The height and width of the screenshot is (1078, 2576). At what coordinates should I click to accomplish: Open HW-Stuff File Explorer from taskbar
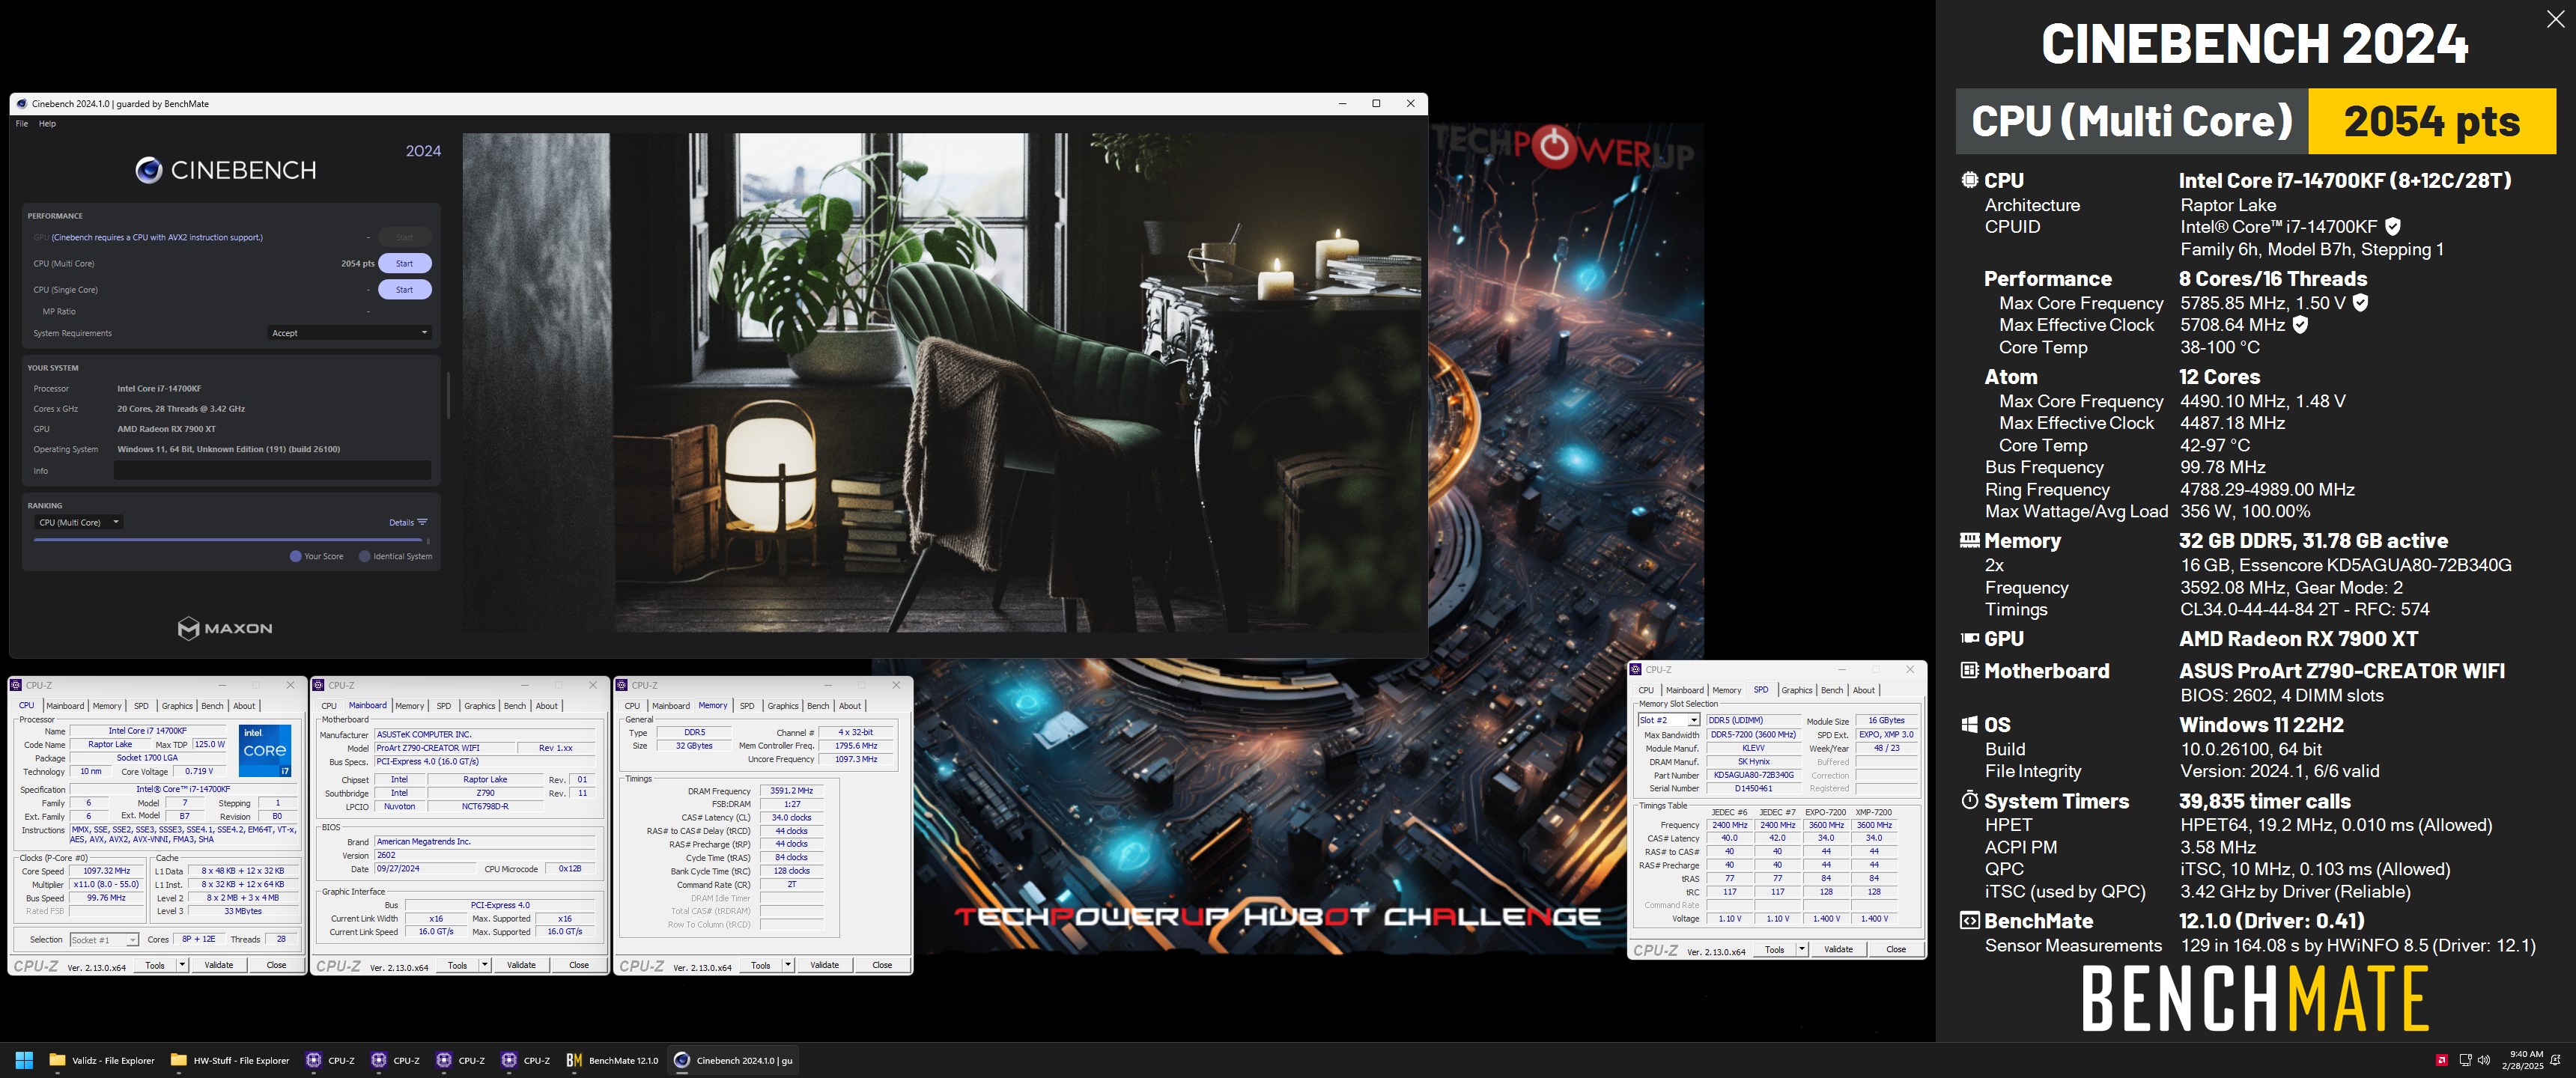(x=230, y=1060)
